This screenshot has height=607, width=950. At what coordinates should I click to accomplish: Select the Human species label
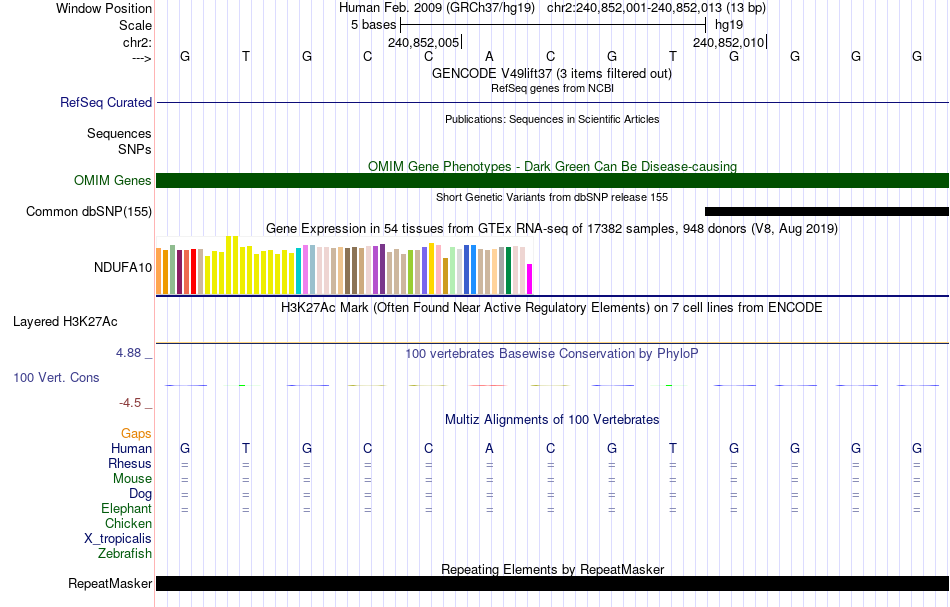pos(131,448)
